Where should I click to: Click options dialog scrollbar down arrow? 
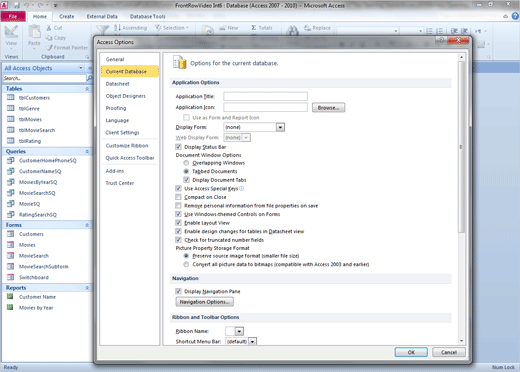click(461, 341)
